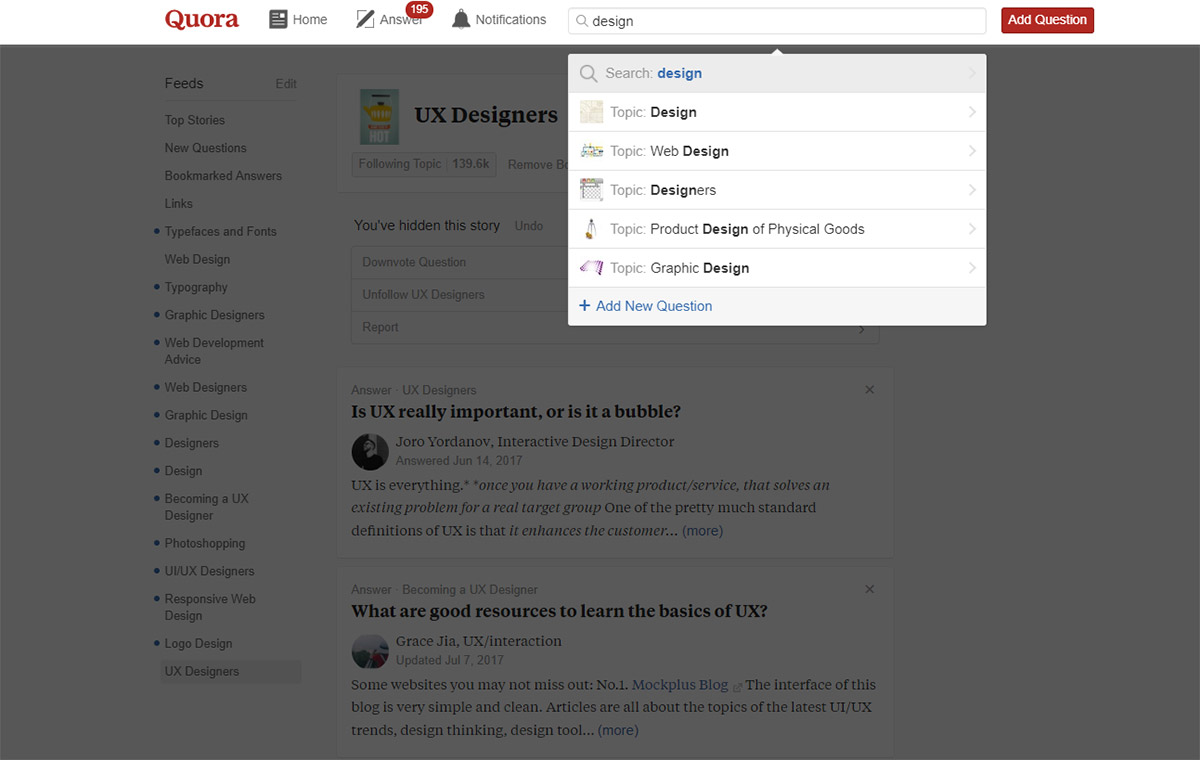This screenshot has height=760, width=1200.
Task: Click the Answer pencil icon
Action: pos(365,19)
